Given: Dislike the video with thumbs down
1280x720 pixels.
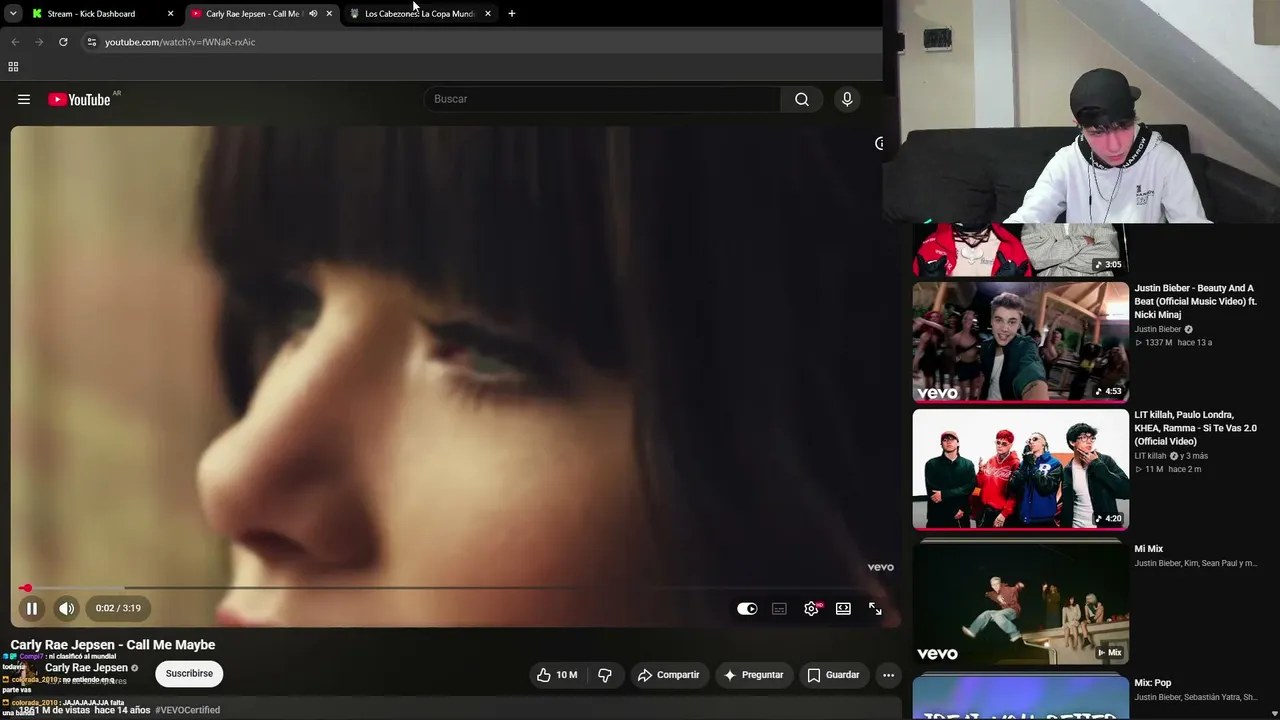Looking at the screenshot, I should coord(605,675).
